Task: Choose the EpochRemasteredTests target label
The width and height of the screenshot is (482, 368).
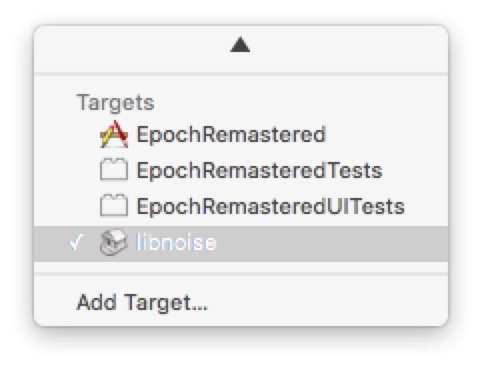Action: click(x=259, y=170)
